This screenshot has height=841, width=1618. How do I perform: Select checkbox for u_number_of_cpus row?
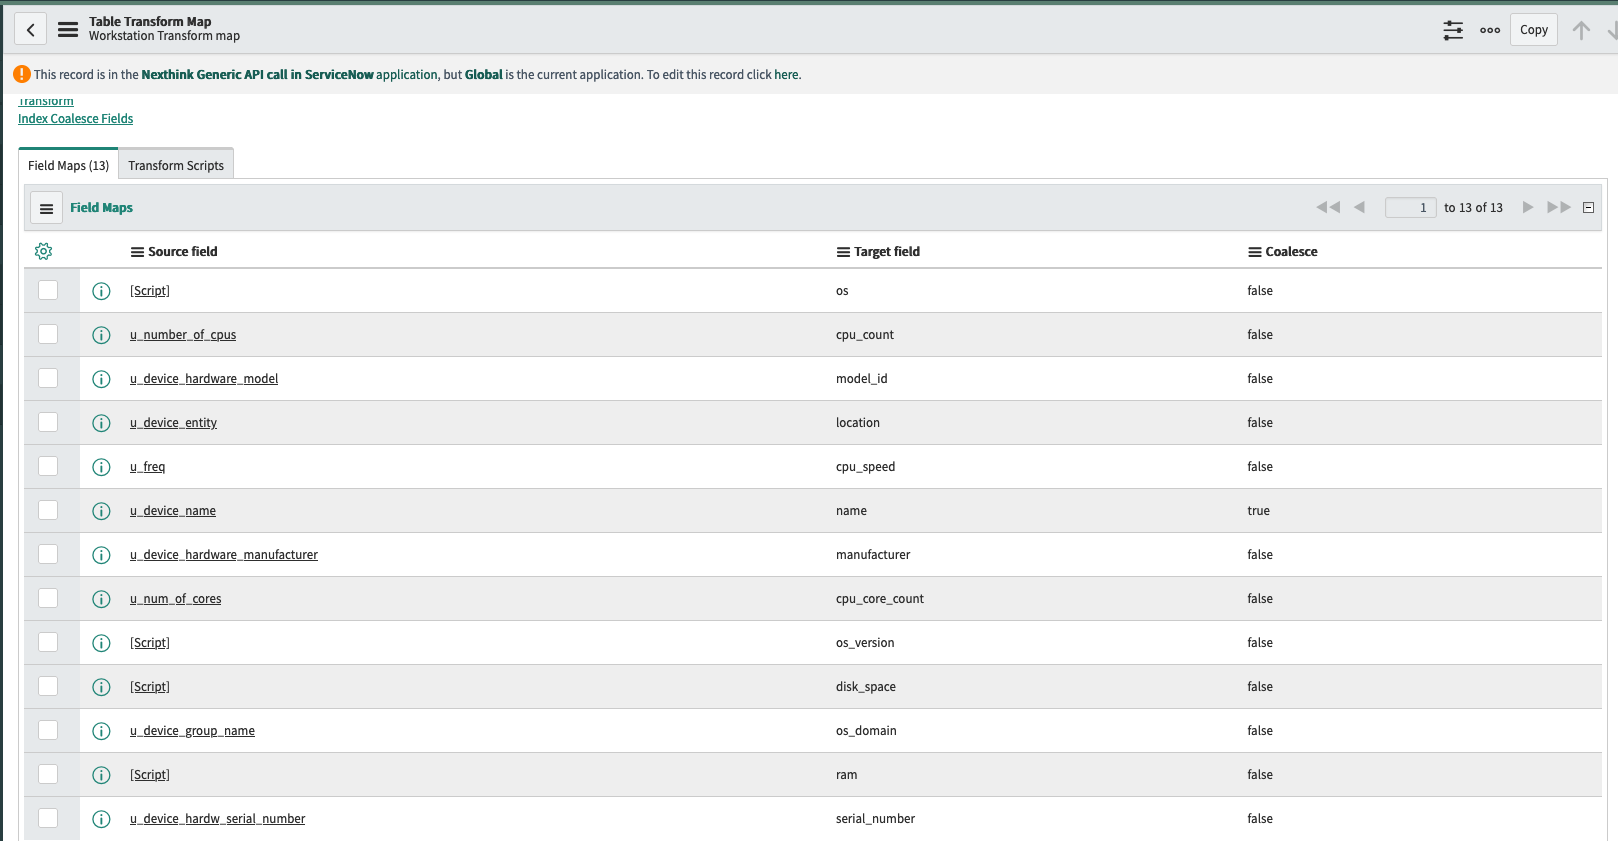point(48,334)
